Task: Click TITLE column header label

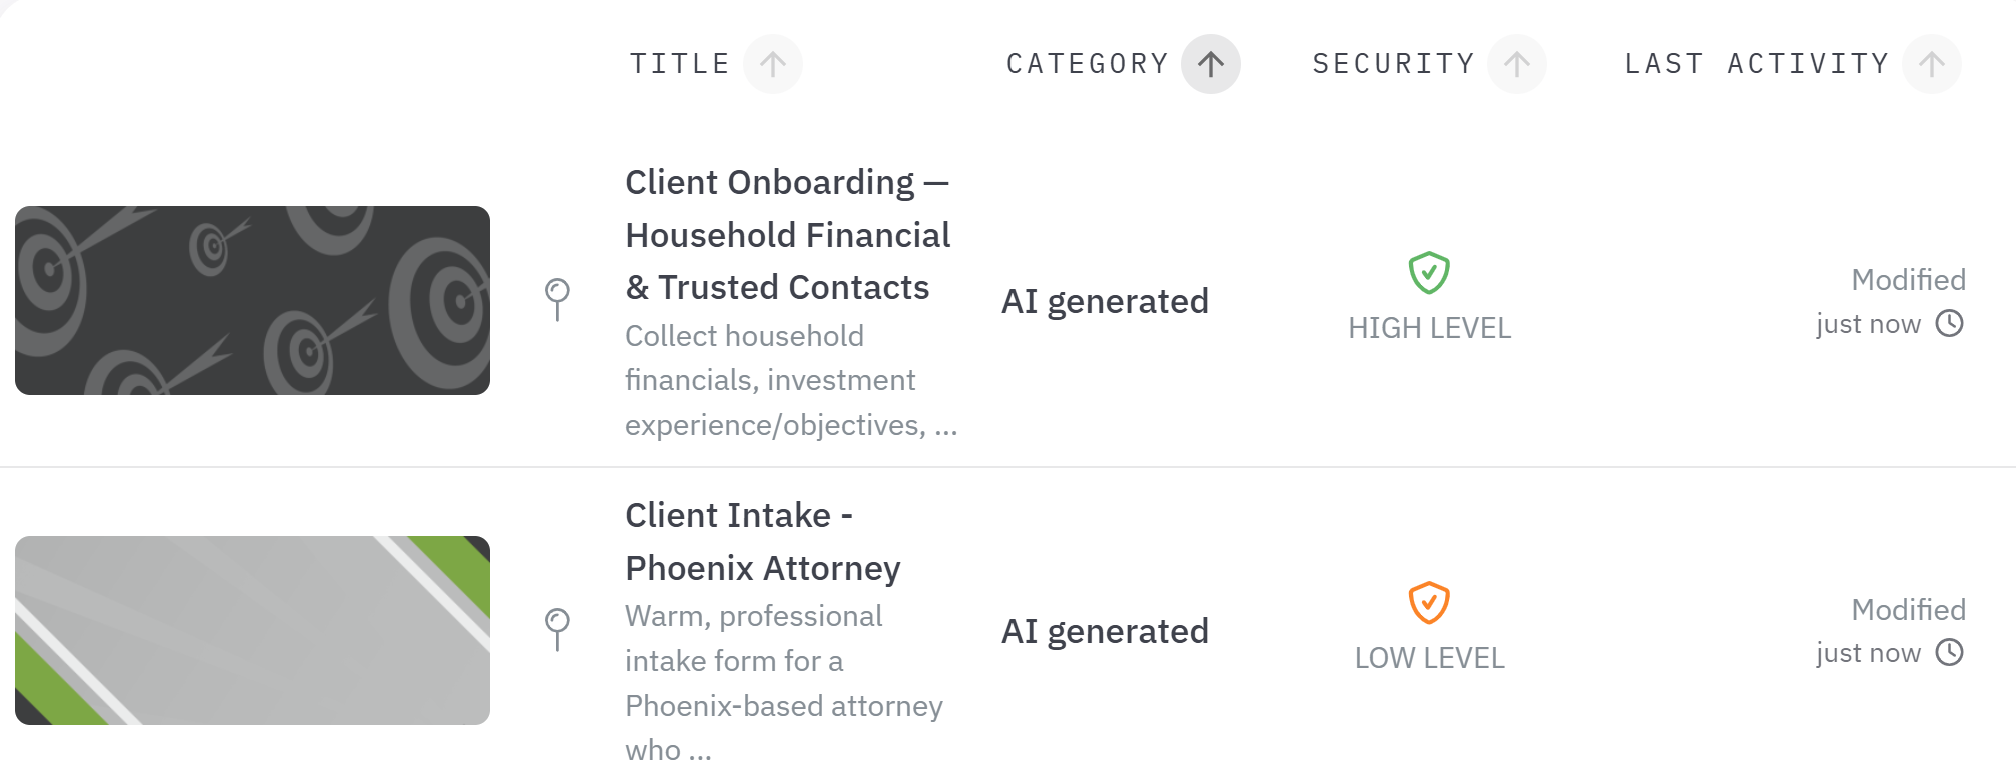Action: click(680, 64)
